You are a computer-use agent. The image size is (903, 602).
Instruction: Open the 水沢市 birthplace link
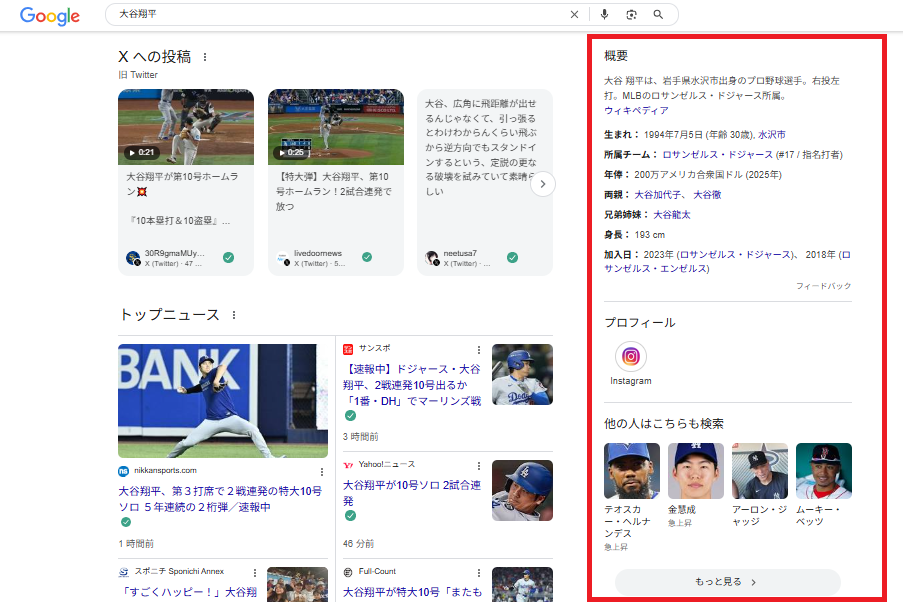coord(772,135)
